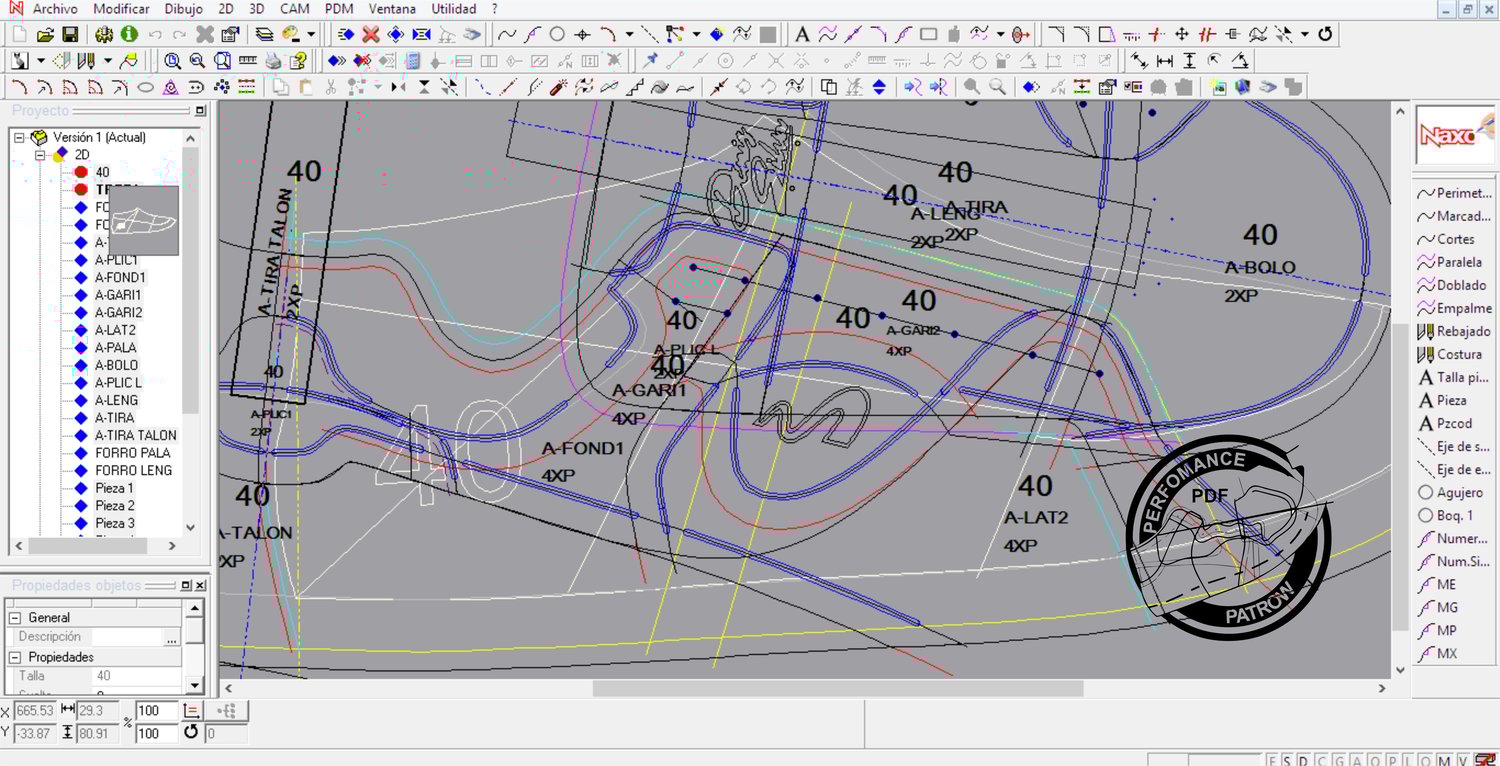Collapse the General properties section
This screenshot has height=766, width=1500.
pos(16,618)
